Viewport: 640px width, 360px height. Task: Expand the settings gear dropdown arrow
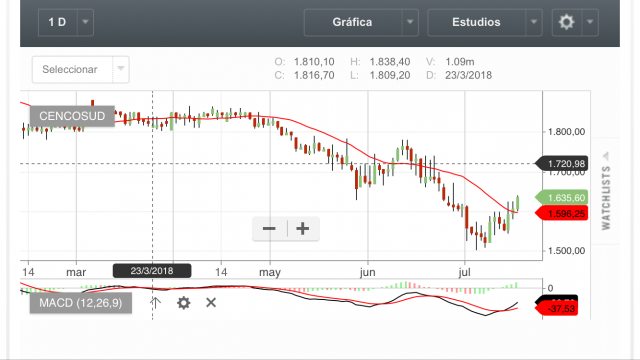pos(590,22)
